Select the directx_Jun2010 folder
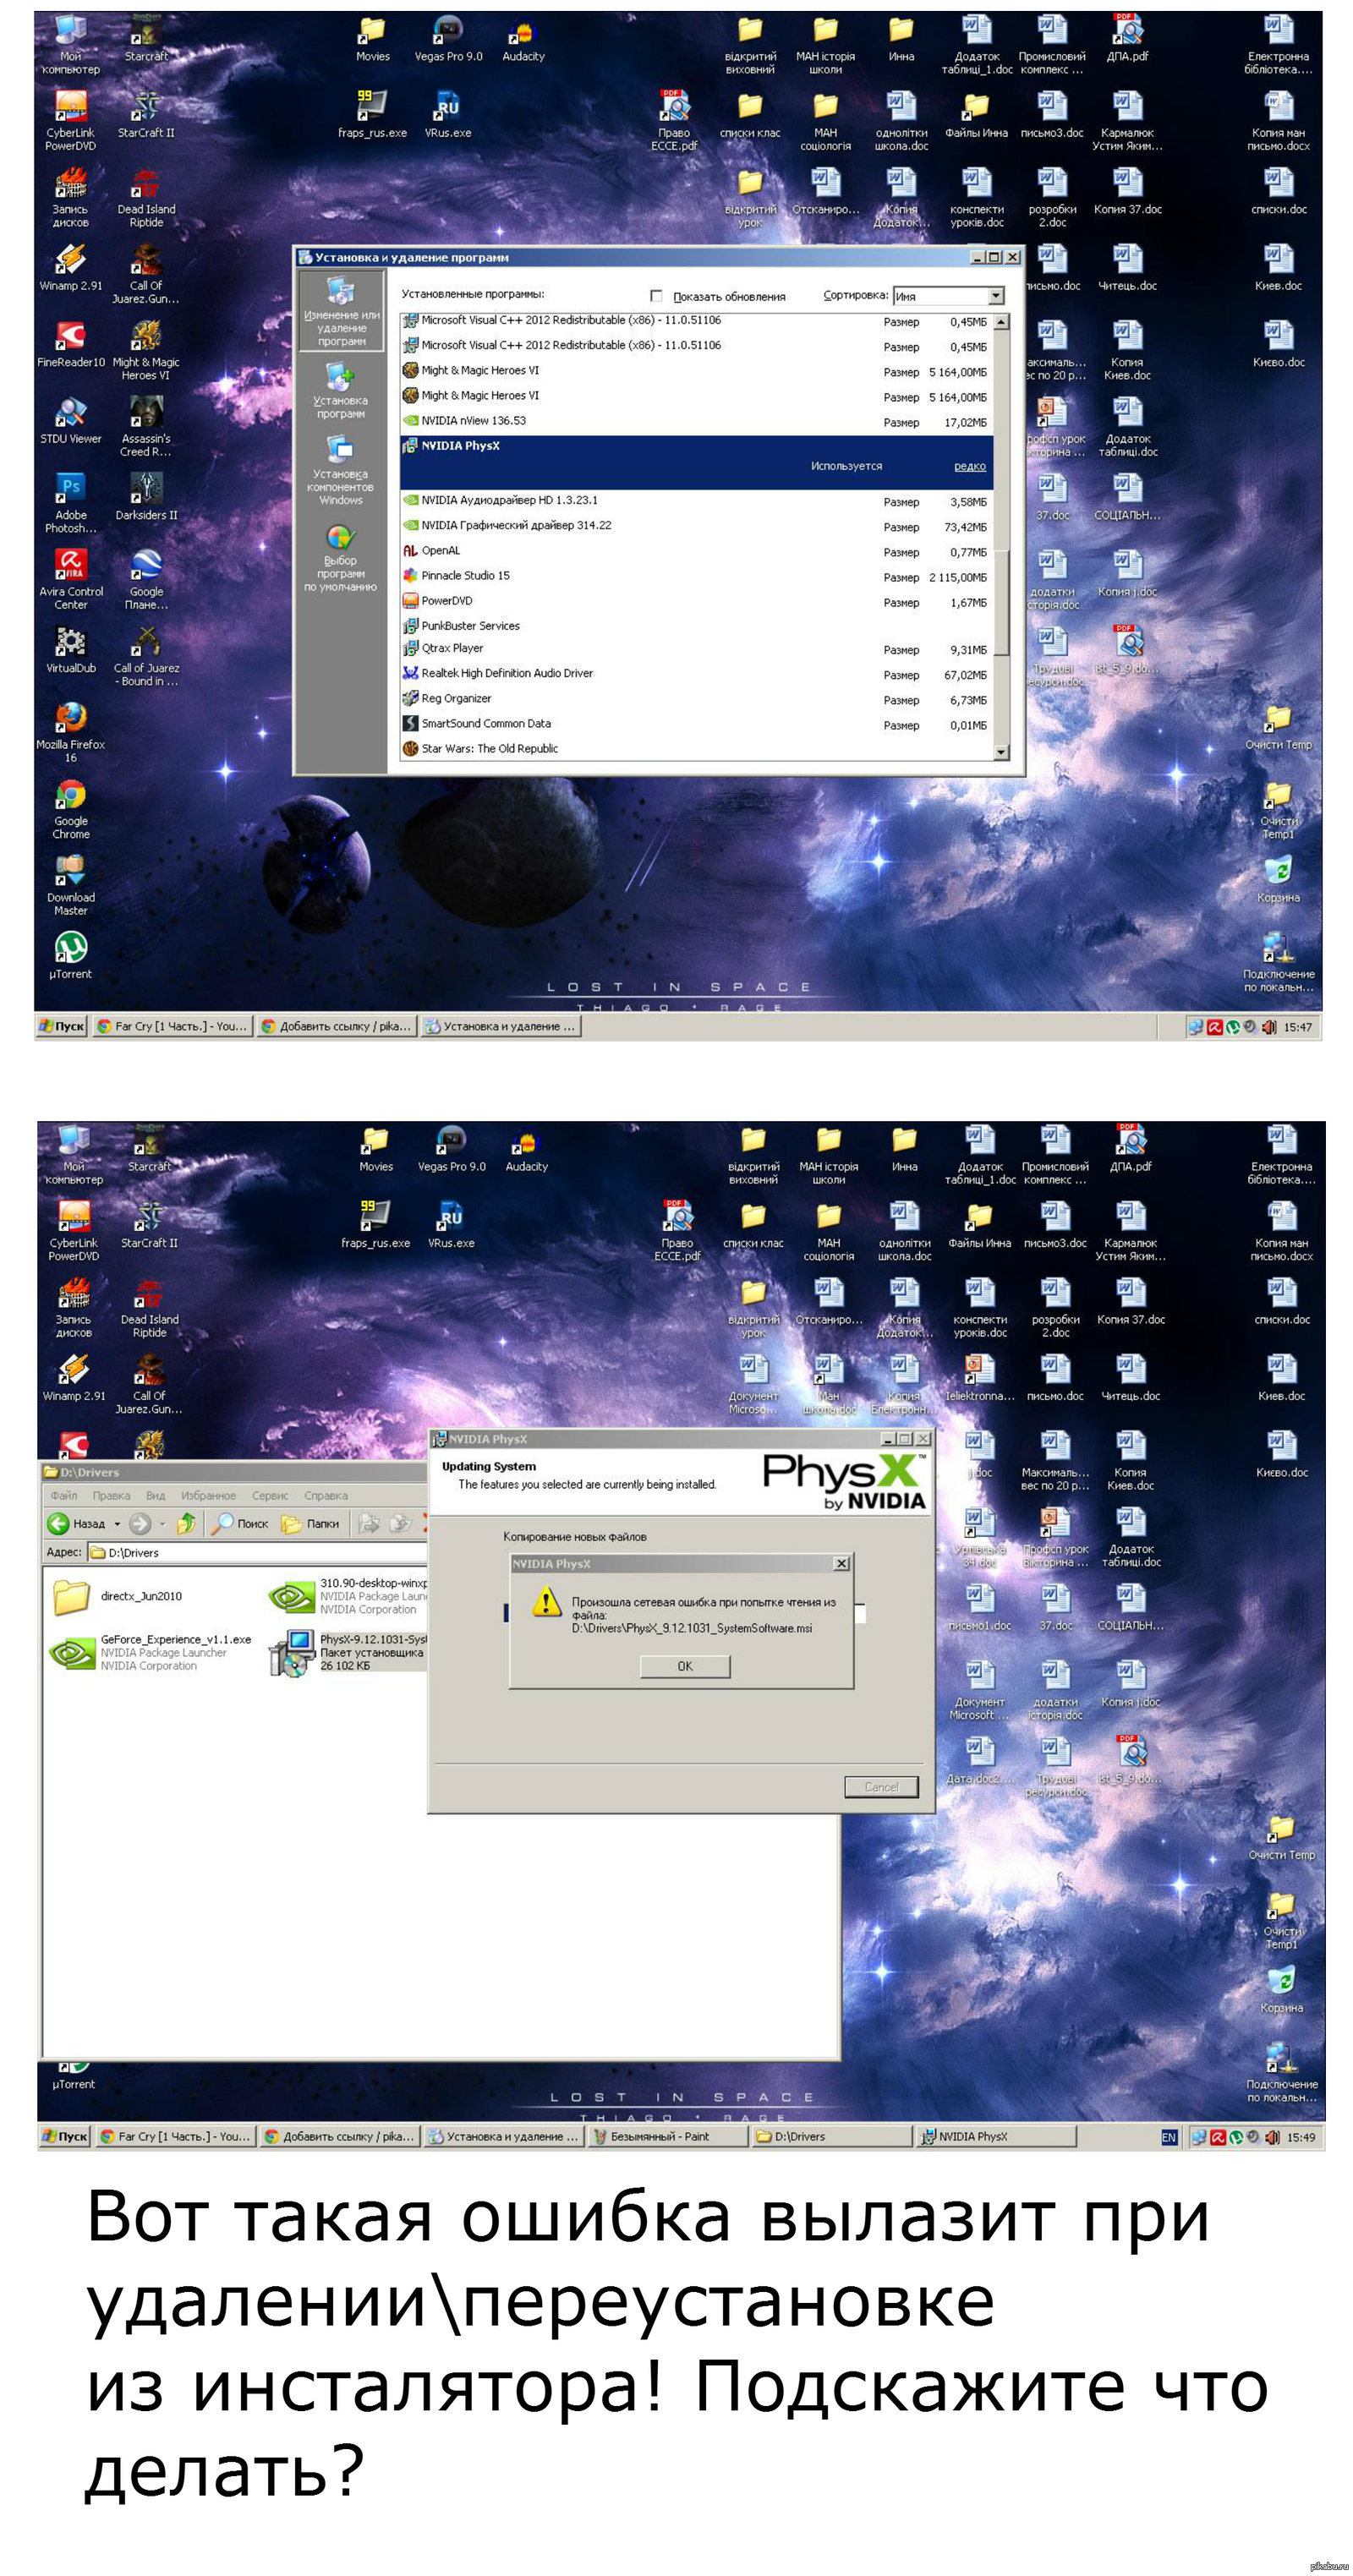The height and width of the screenshot is (2576, 1353). click(72, 1596)
